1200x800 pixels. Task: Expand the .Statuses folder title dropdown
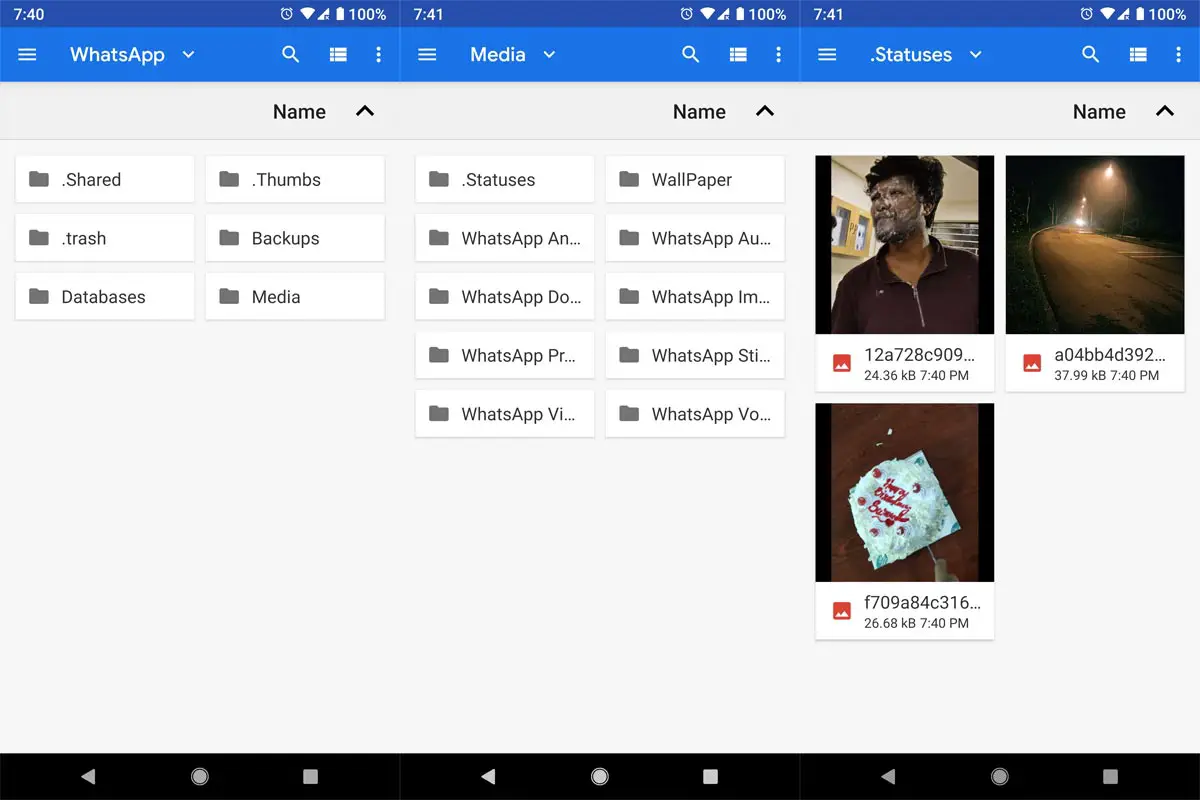coord(976,55)
